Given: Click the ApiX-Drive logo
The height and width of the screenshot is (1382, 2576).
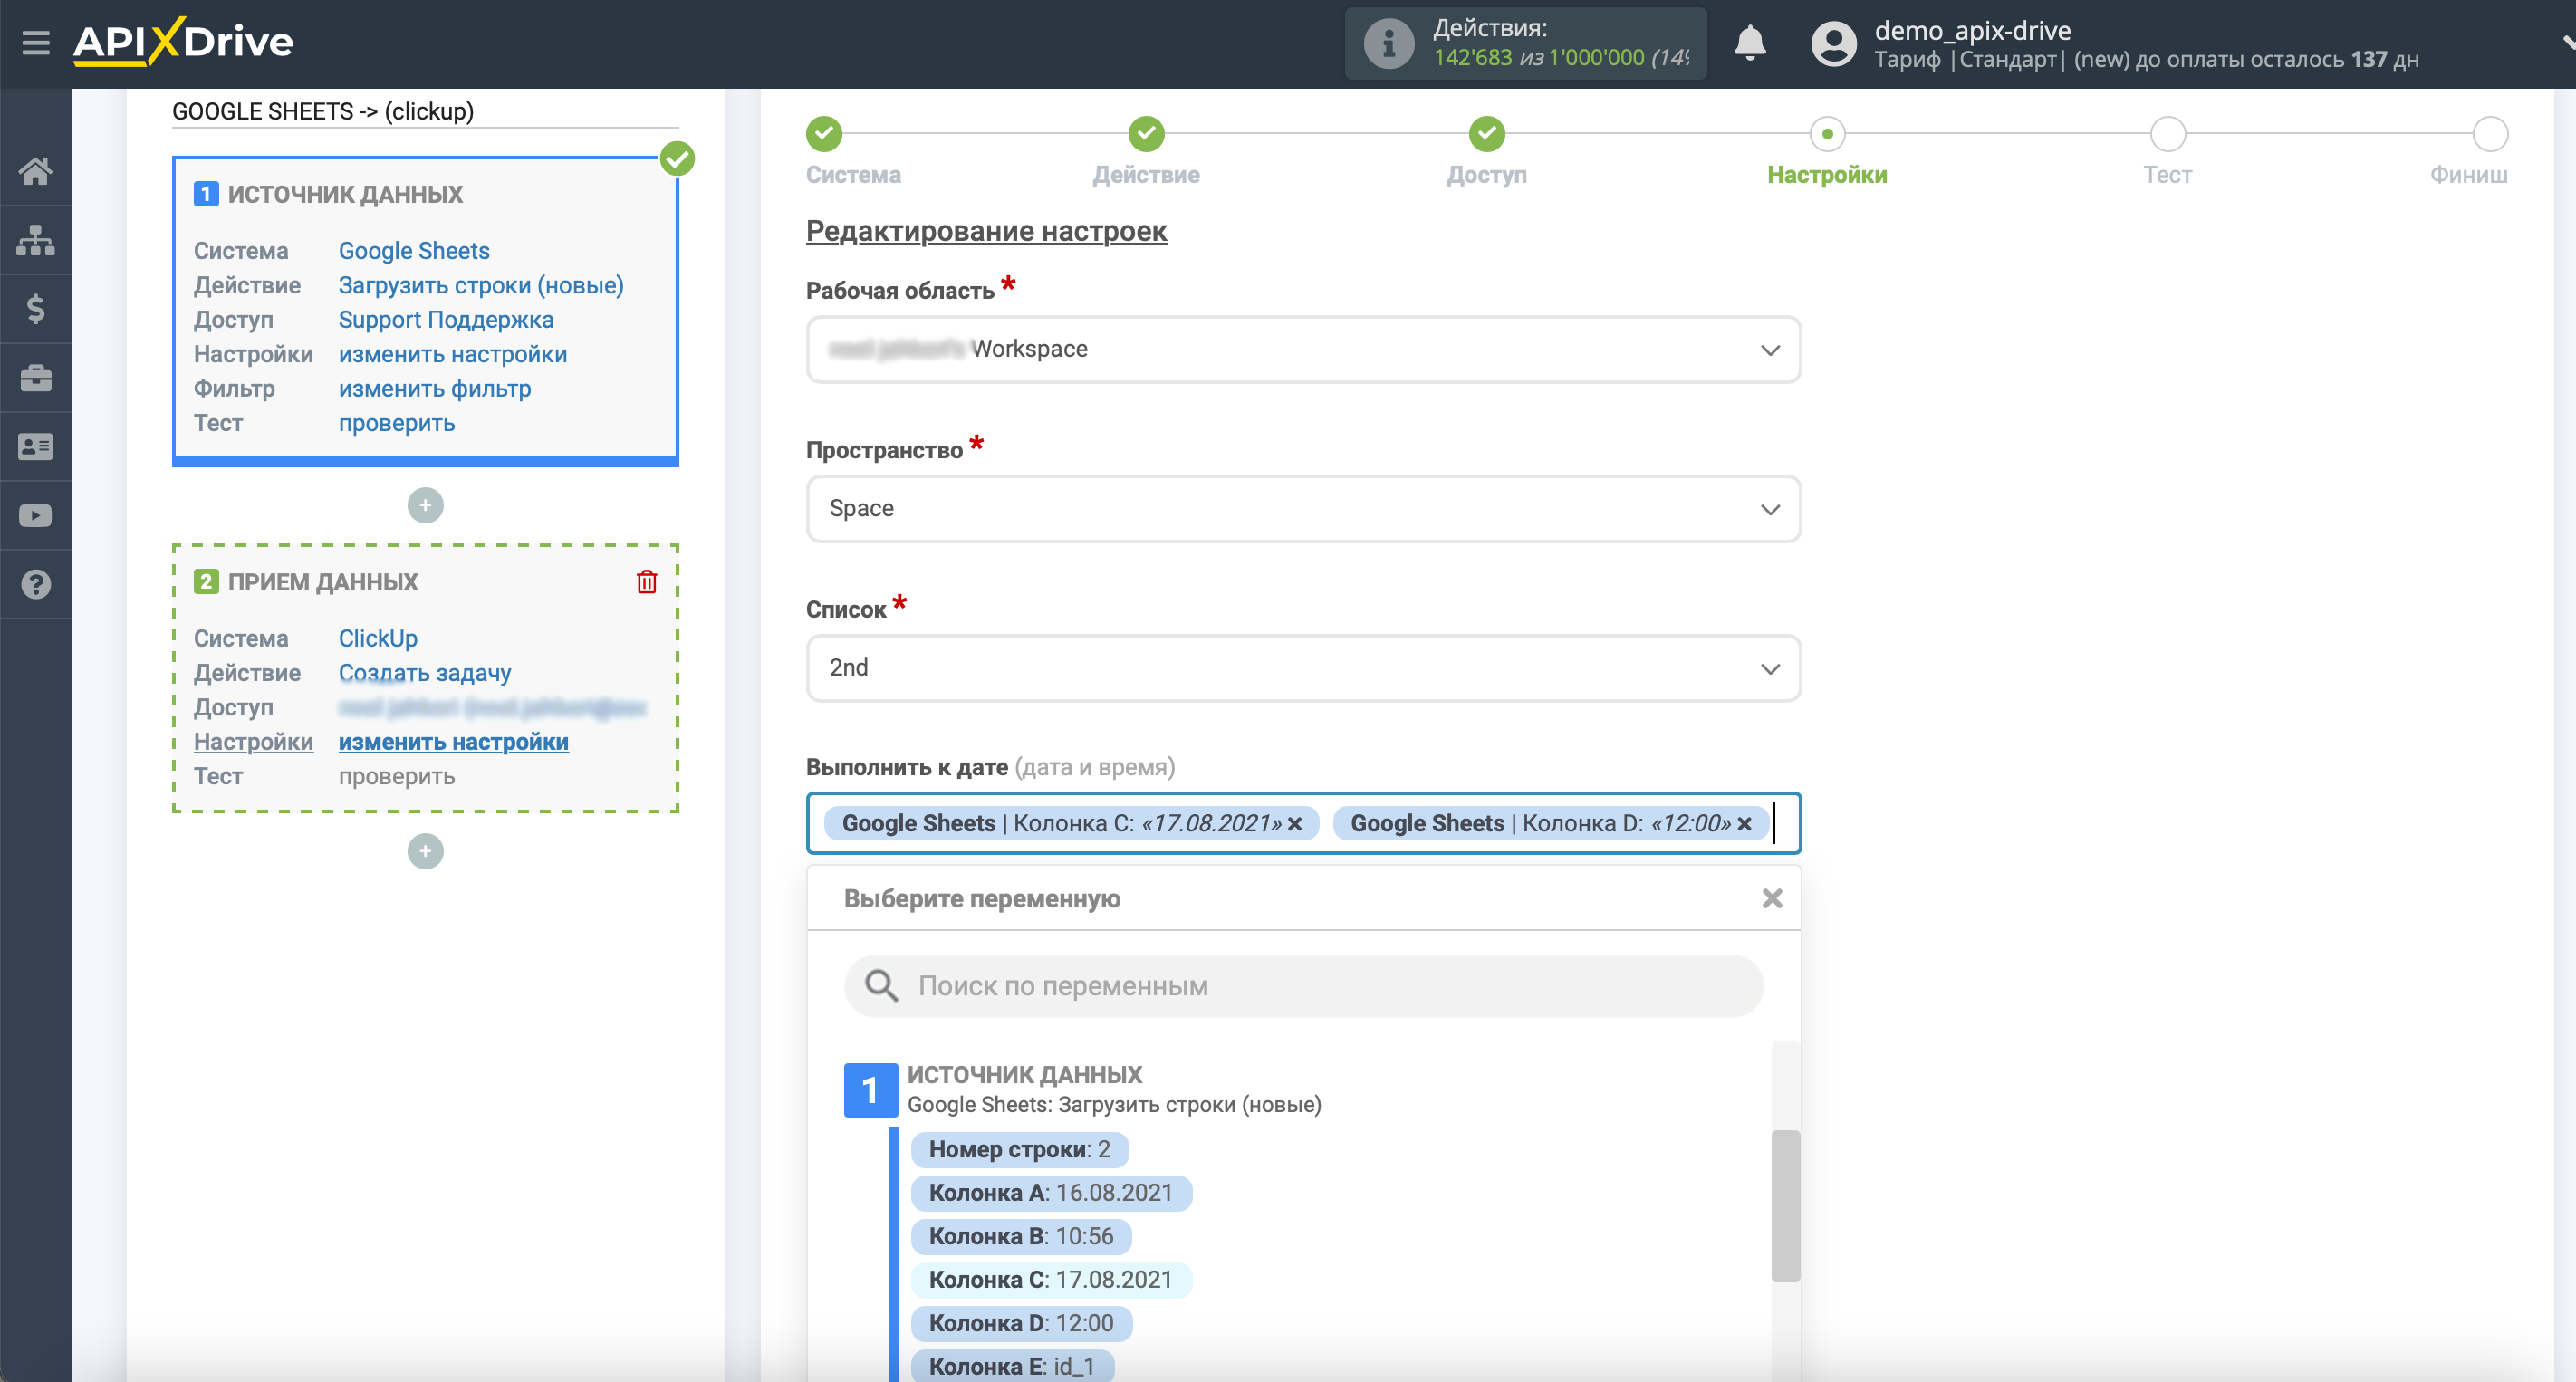Looking at the screenshot, I should tap(183, 42).
